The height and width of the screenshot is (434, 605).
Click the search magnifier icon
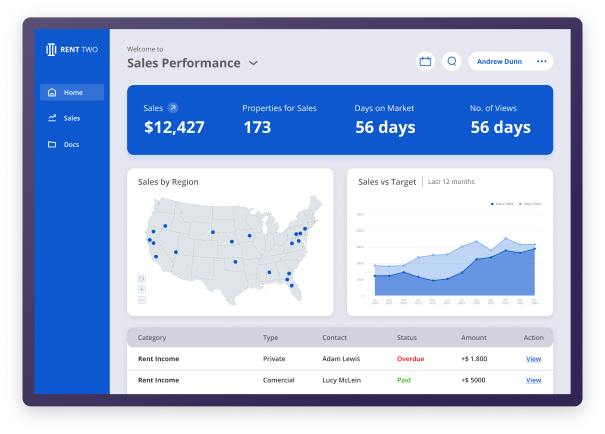click(x=452, y=62)
